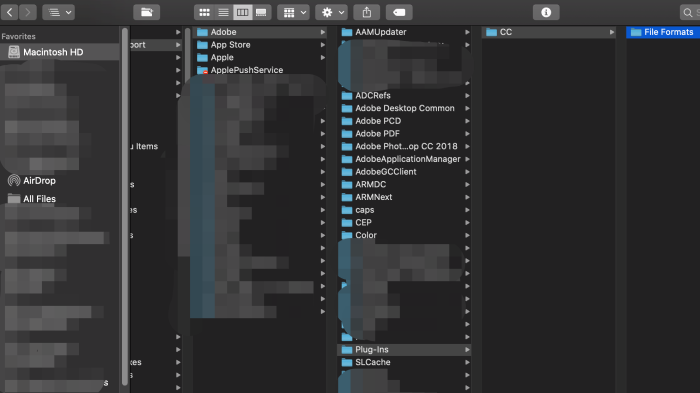Click the All Files folder icon

click(x=14, y=199)
